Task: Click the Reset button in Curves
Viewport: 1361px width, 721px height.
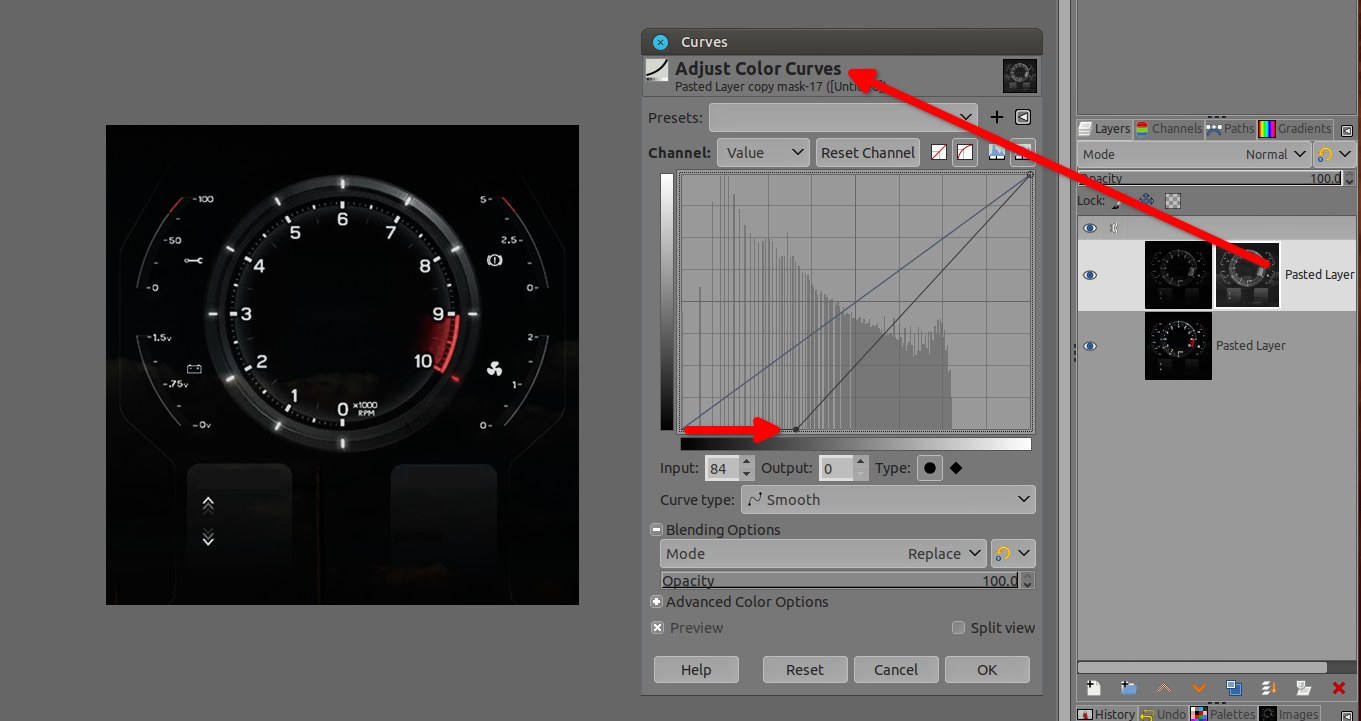Action: pyautogui.click(x=805, y=670)
